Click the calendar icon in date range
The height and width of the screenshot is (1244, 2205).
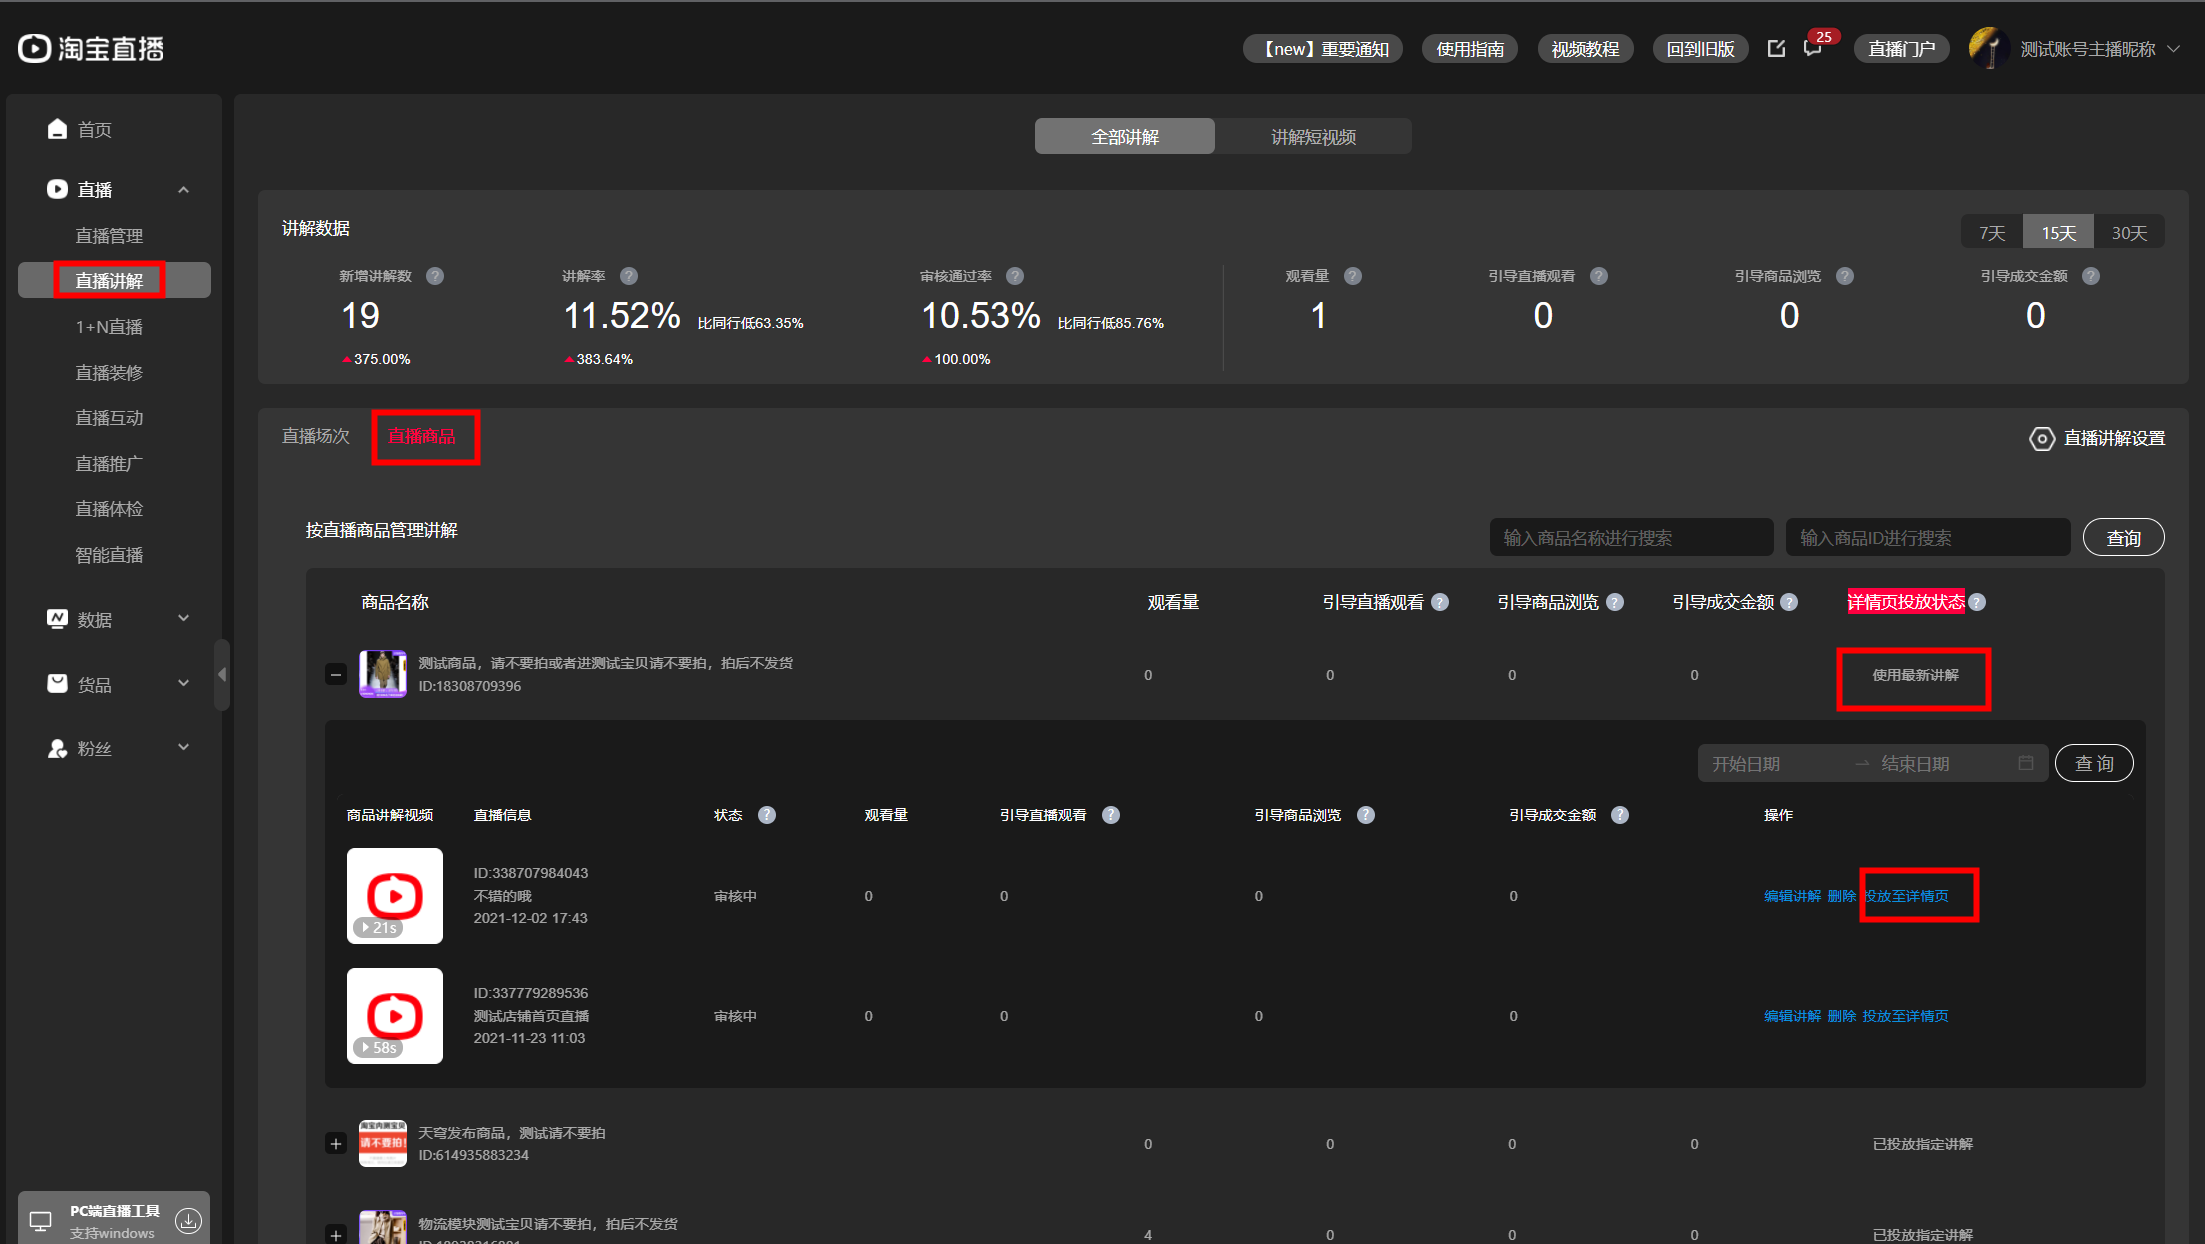click(2026, 763)
